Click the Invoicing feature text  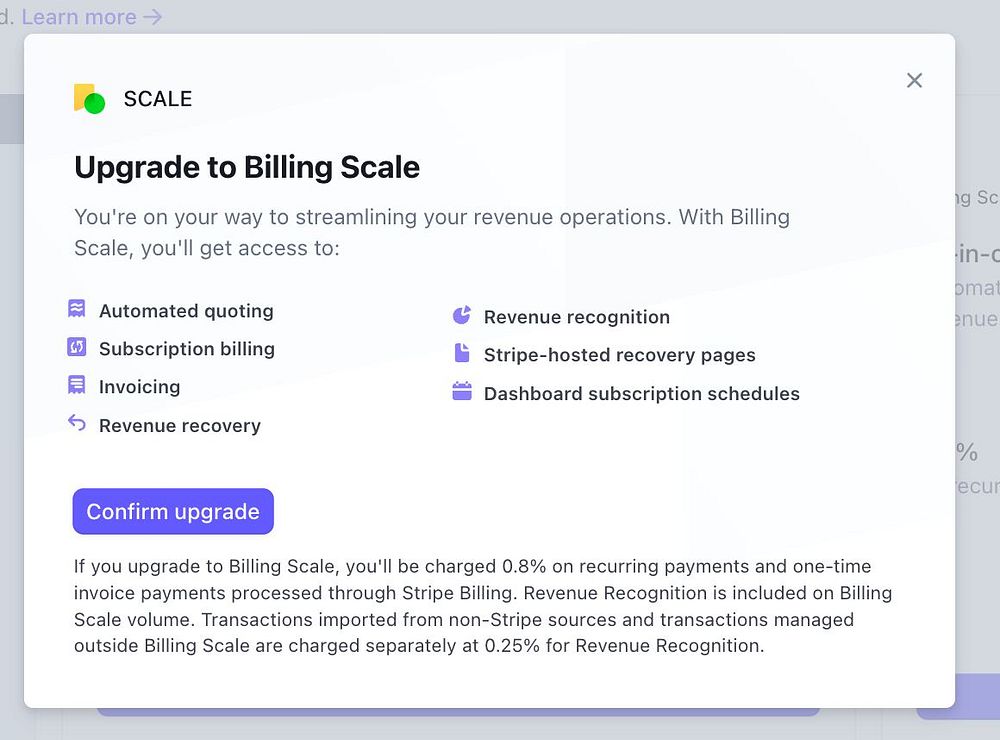pos(140,387)
